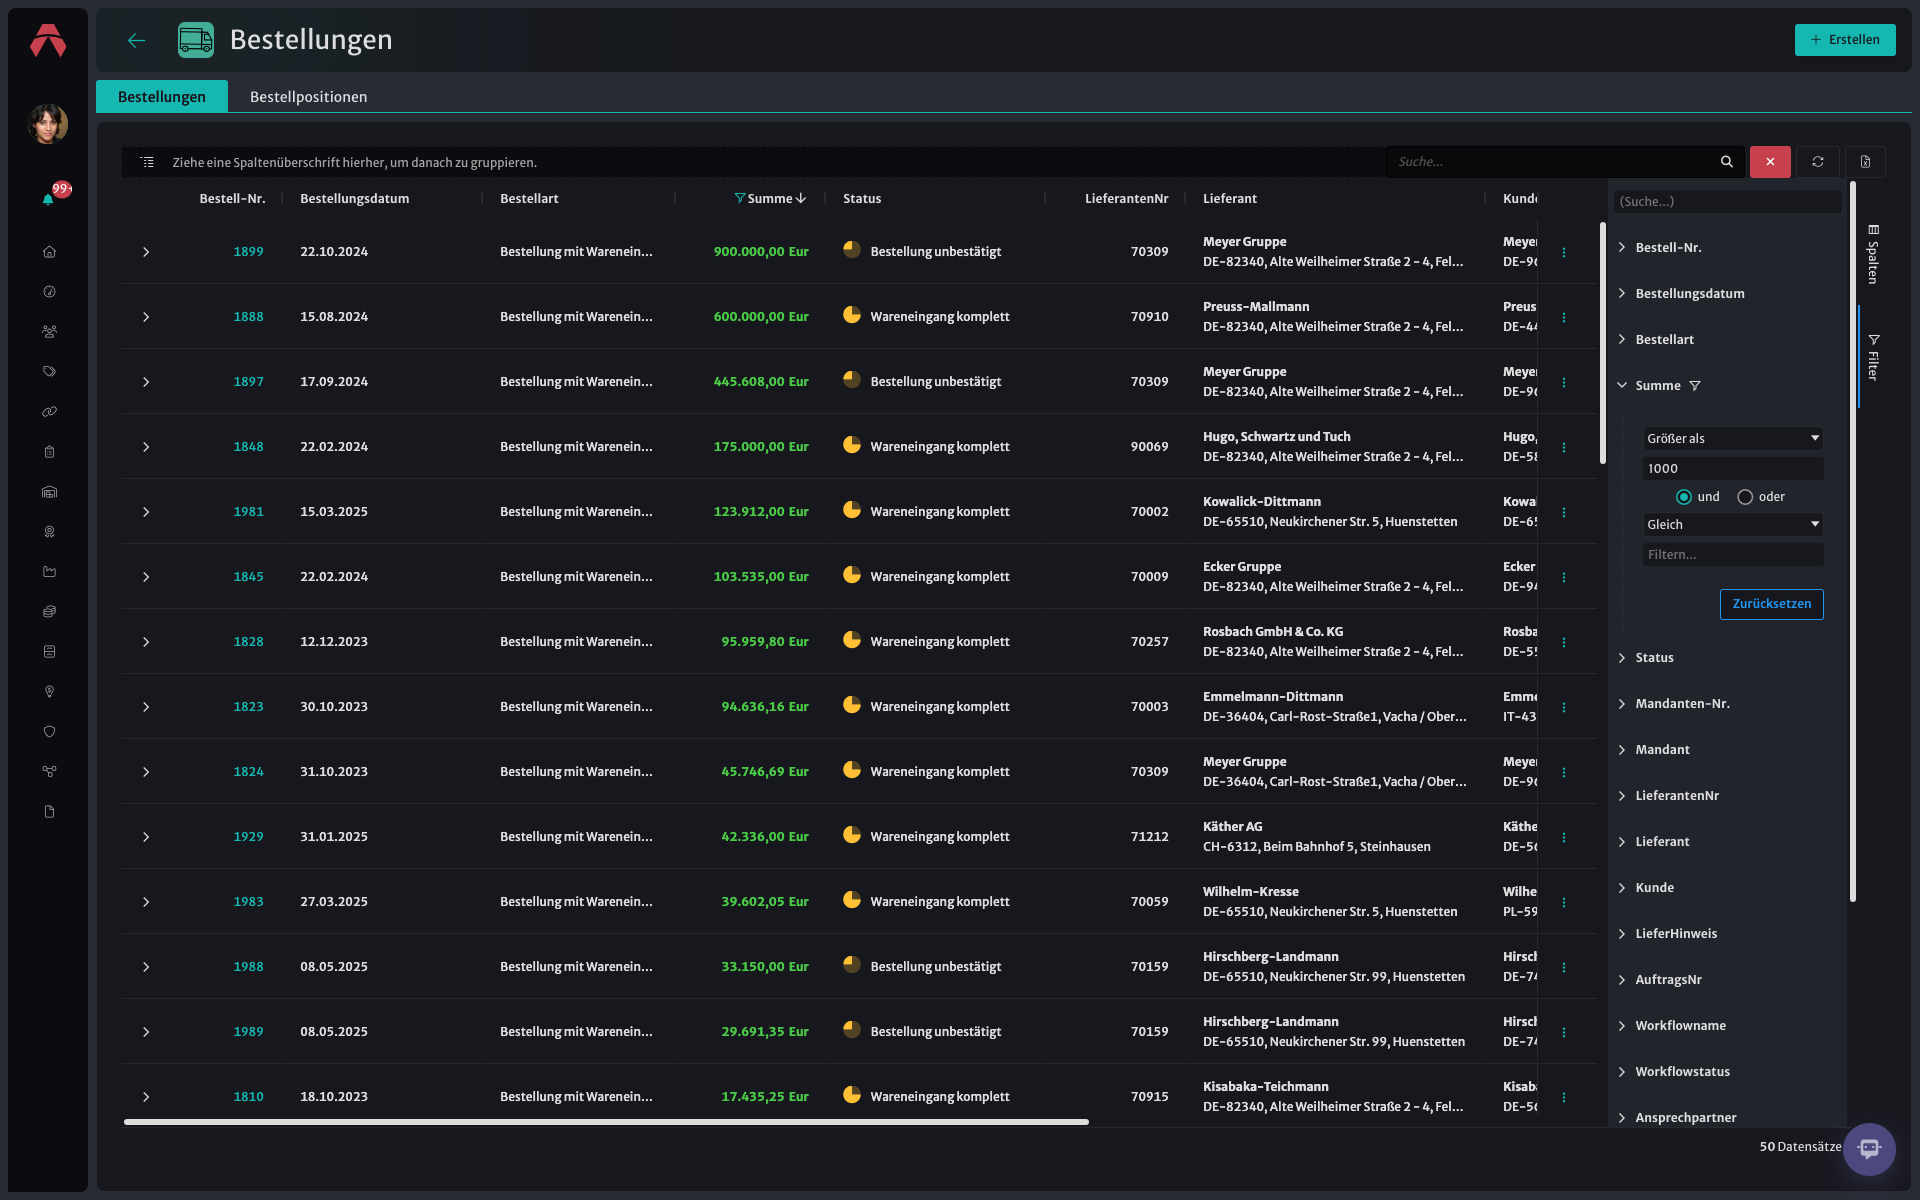Viewport: 1920px width, 1200px height.
Task: Switch to the Bestellpositionen tab
Action: pyautogui.click(x=308, y=96)
